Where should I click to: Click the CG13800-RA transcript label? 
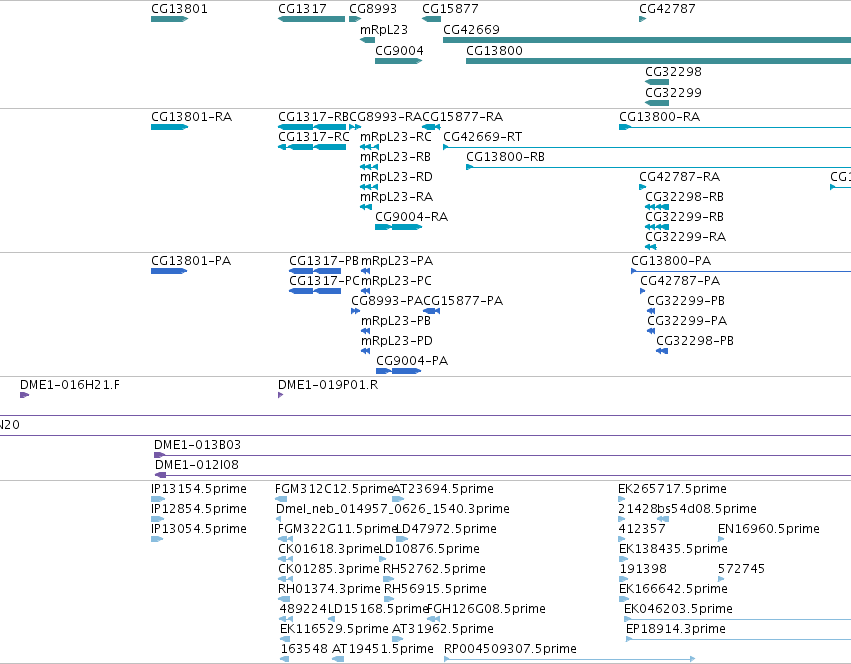[659, 117]
